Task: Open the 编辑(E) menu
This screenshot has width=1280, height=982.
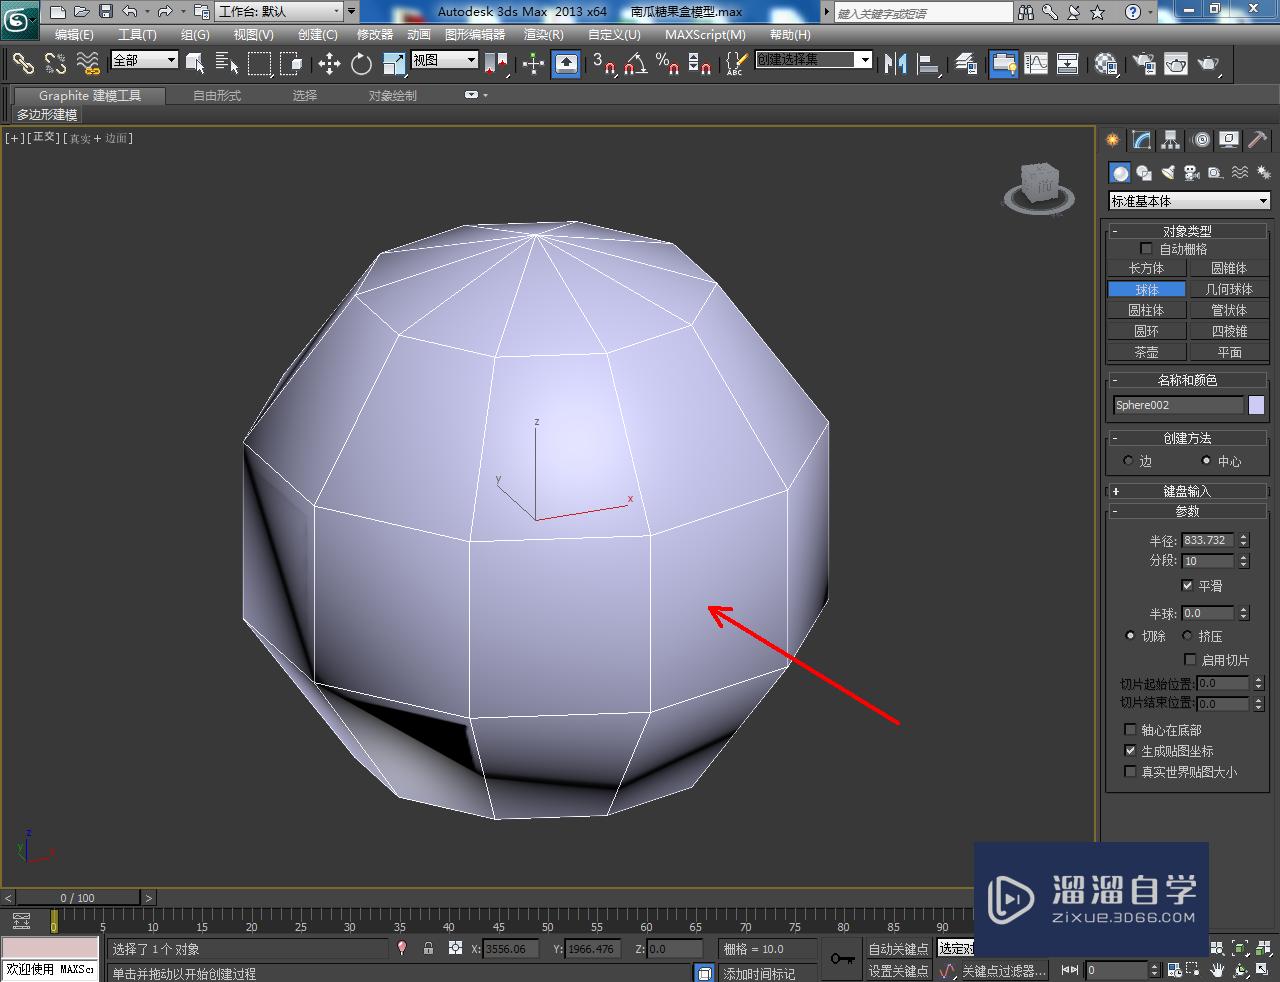Action: [74, 34]
